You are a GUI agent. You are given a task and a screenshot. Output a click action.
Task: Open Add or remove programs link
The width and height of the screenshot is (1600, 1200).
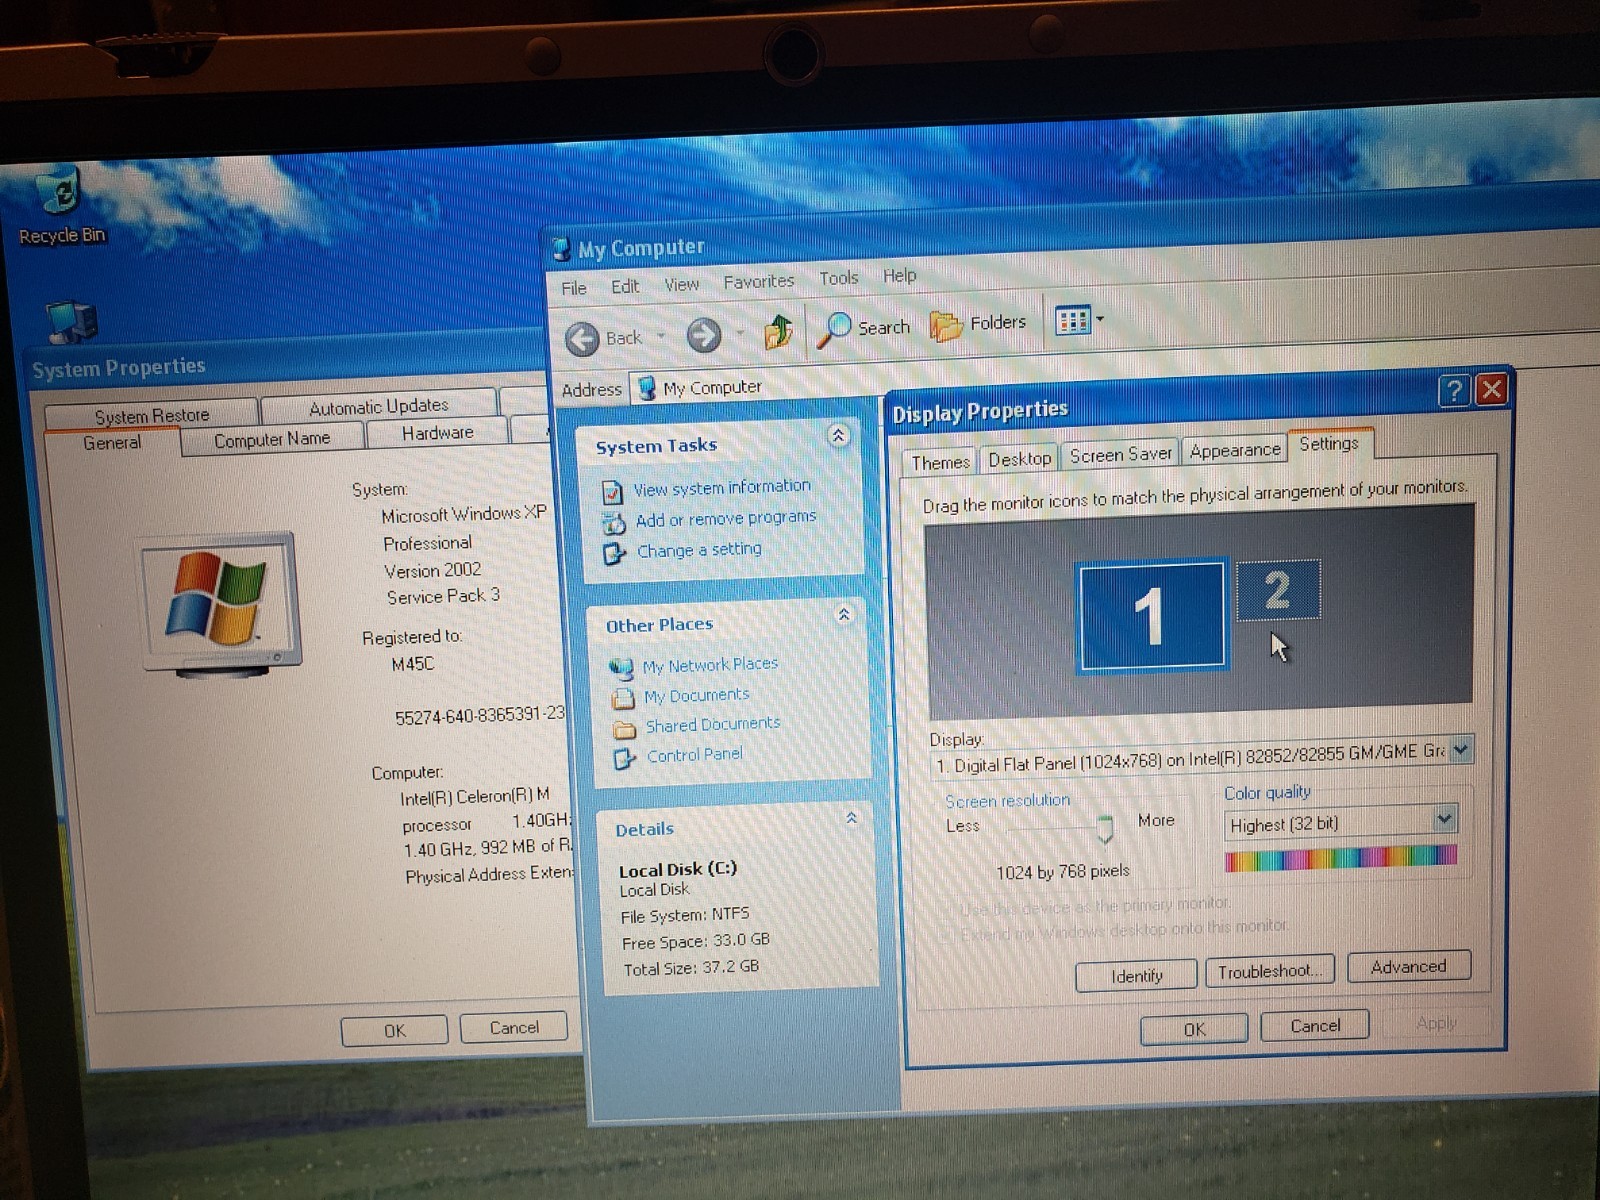click(726, 519)
